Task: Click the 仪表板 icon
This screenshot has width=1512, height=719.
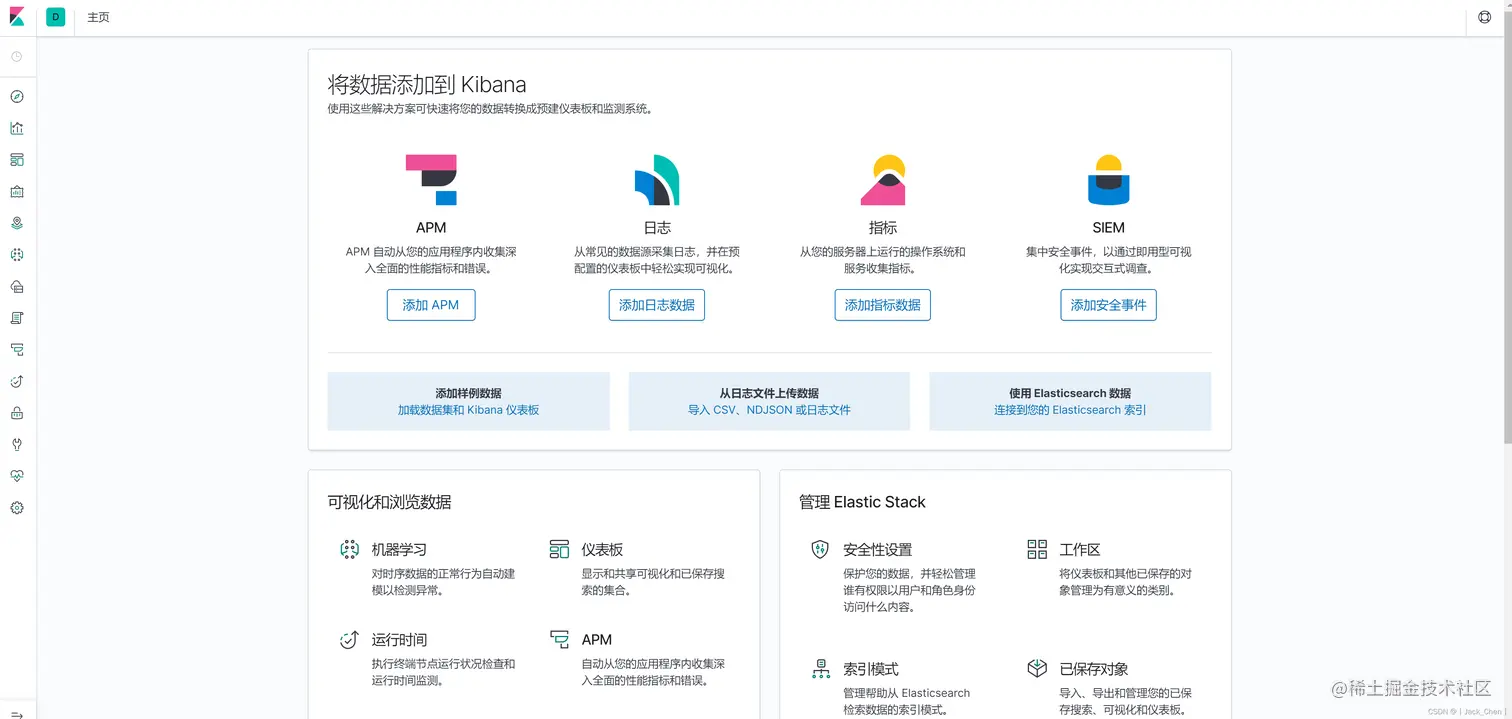Action: [x=559, y=549]
